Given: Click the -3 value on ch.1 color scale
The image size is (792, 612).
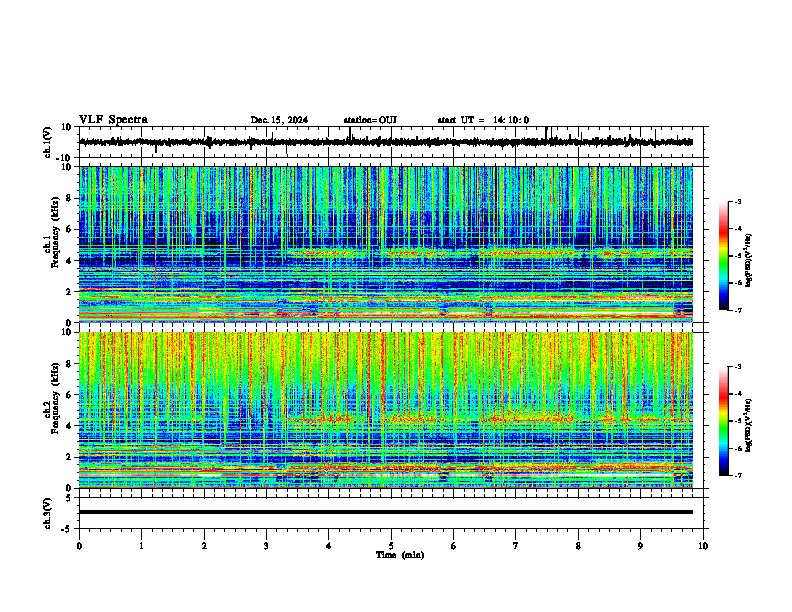Looking at the screenshot, I should (x=737, y=202).
